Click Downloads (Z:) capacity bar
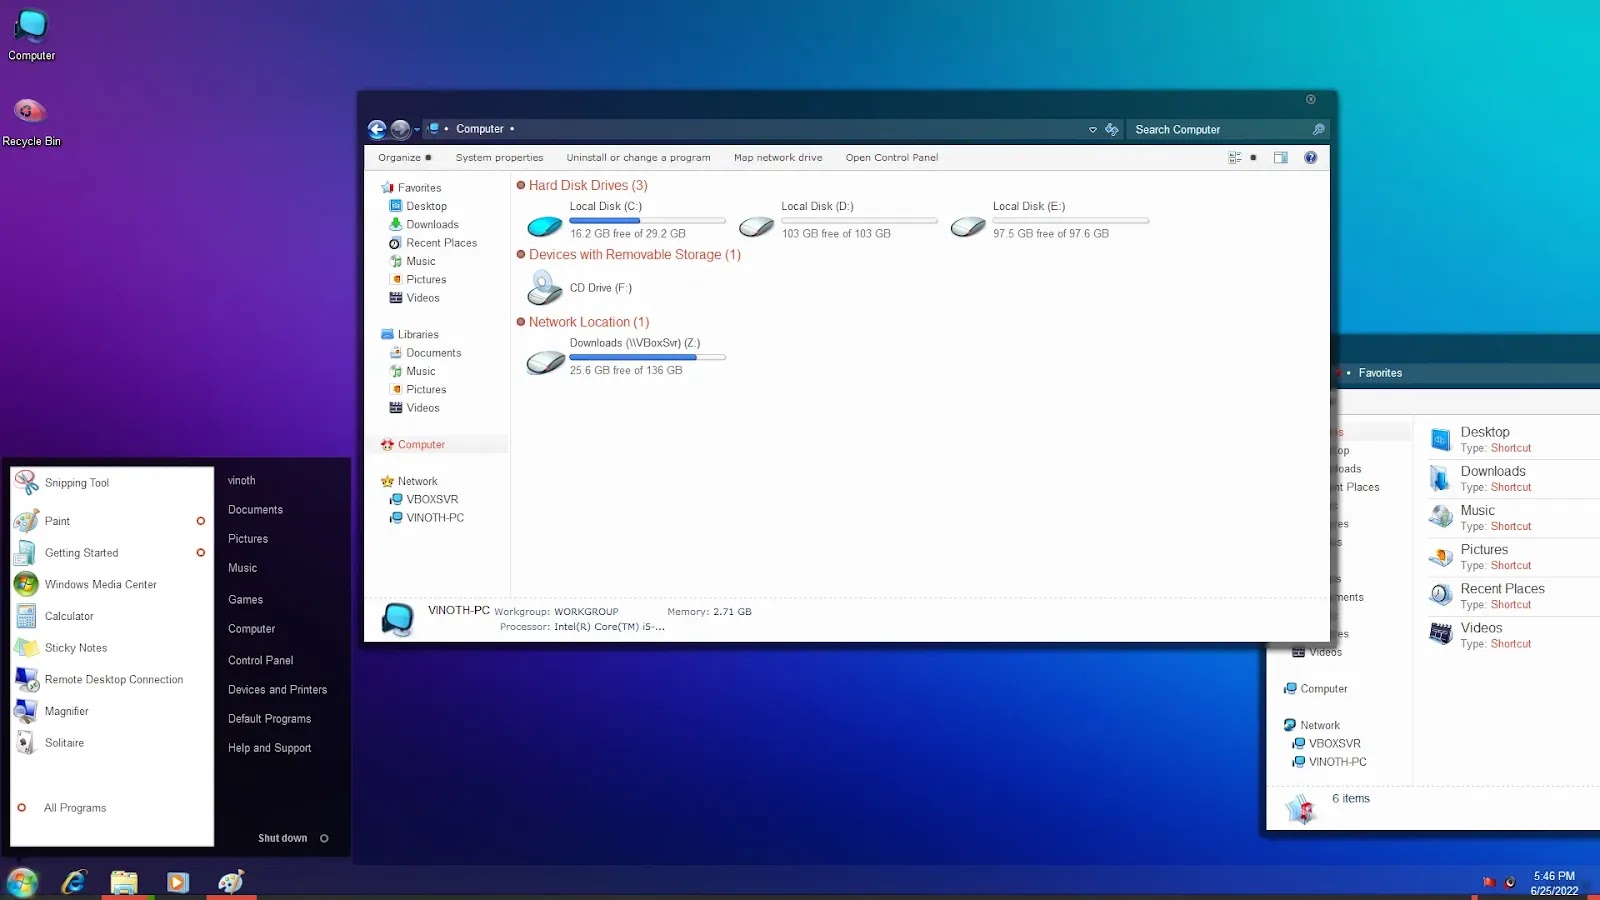Image resolution: width=1600 pixels, height=900 pixels. [648, 357]
